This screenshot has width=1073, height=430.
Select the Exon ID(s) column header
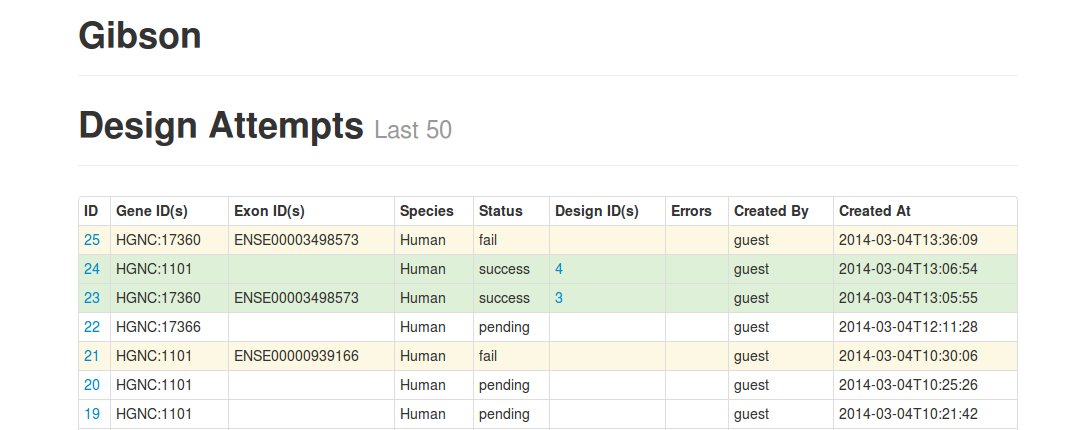click(x=270, y=211)
